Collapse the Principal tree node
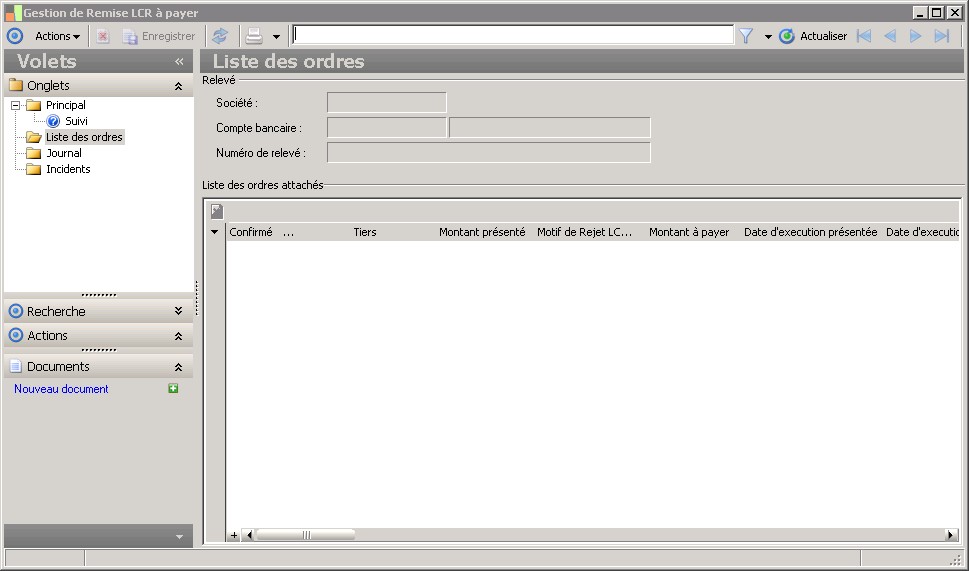Viewport: 969px width, 571px height. [15, 106]
